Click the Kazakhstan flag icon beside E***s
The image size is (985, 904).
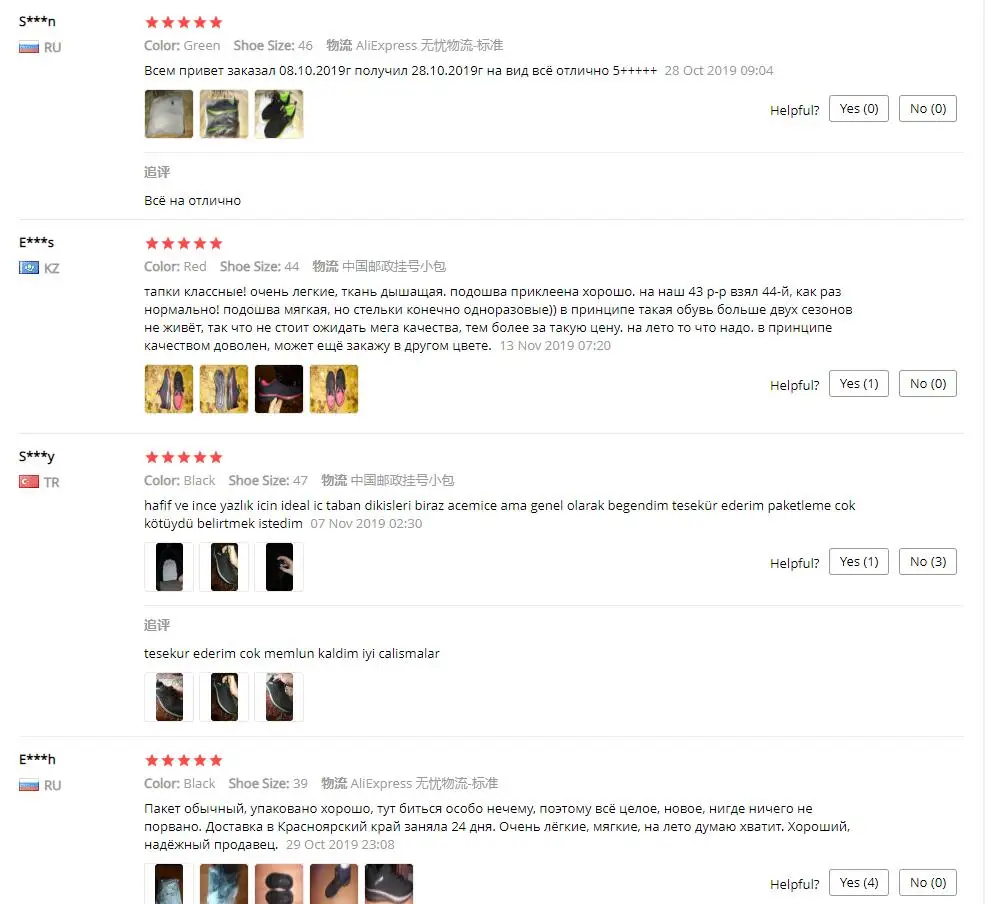tap(29, 268)
